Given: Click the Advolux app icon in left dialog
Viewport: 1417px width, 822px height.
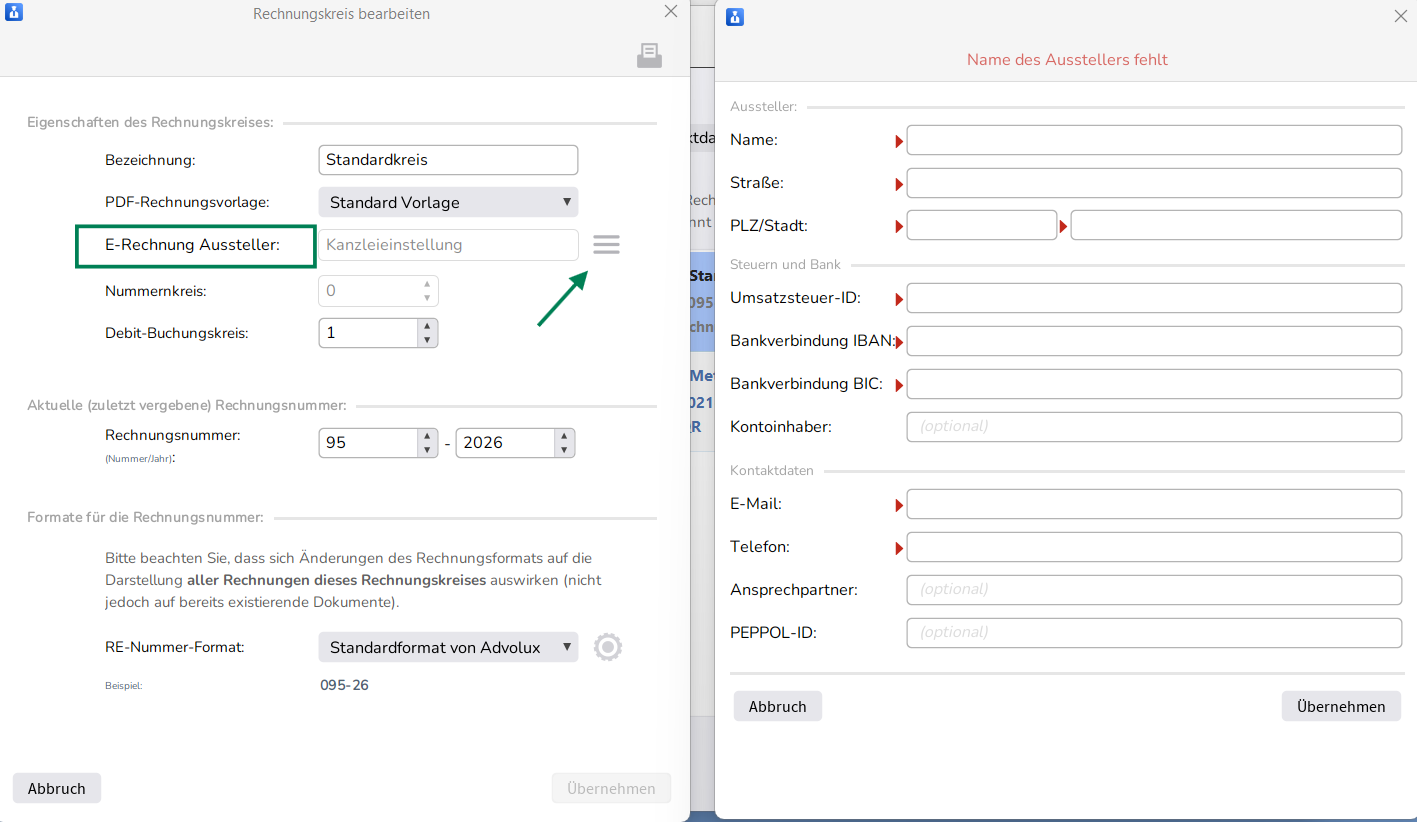Looking at the screenshot, I should [x=14, y=13].
